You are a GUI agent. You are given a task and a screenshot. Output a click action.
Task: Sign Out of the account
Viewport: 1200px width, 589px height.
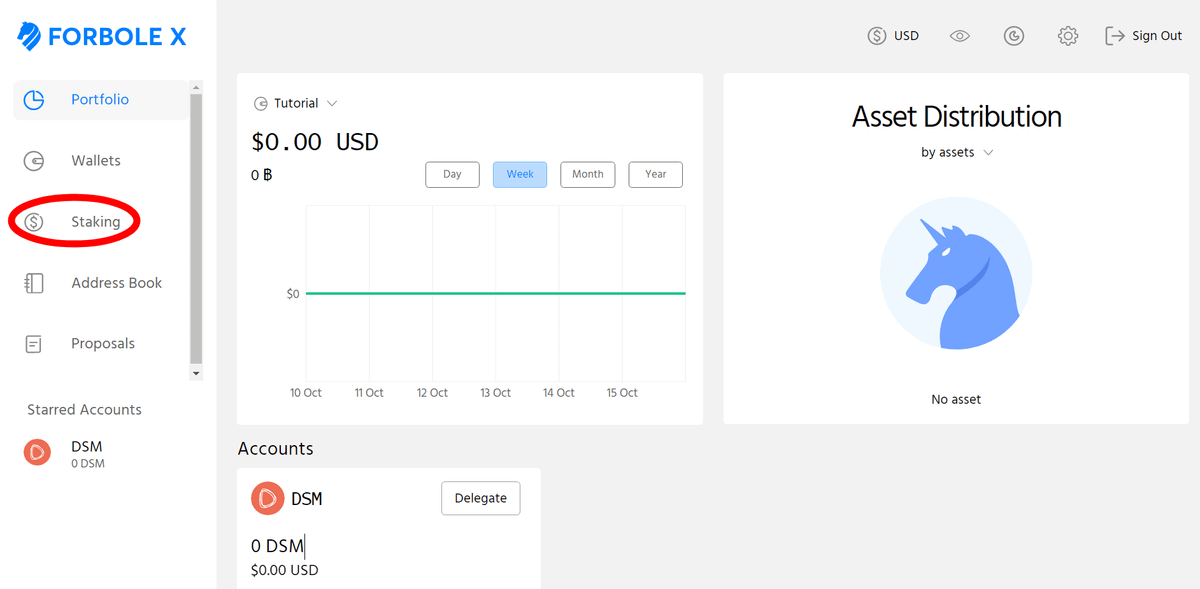pyautogui.click(x=1143, y=36)
